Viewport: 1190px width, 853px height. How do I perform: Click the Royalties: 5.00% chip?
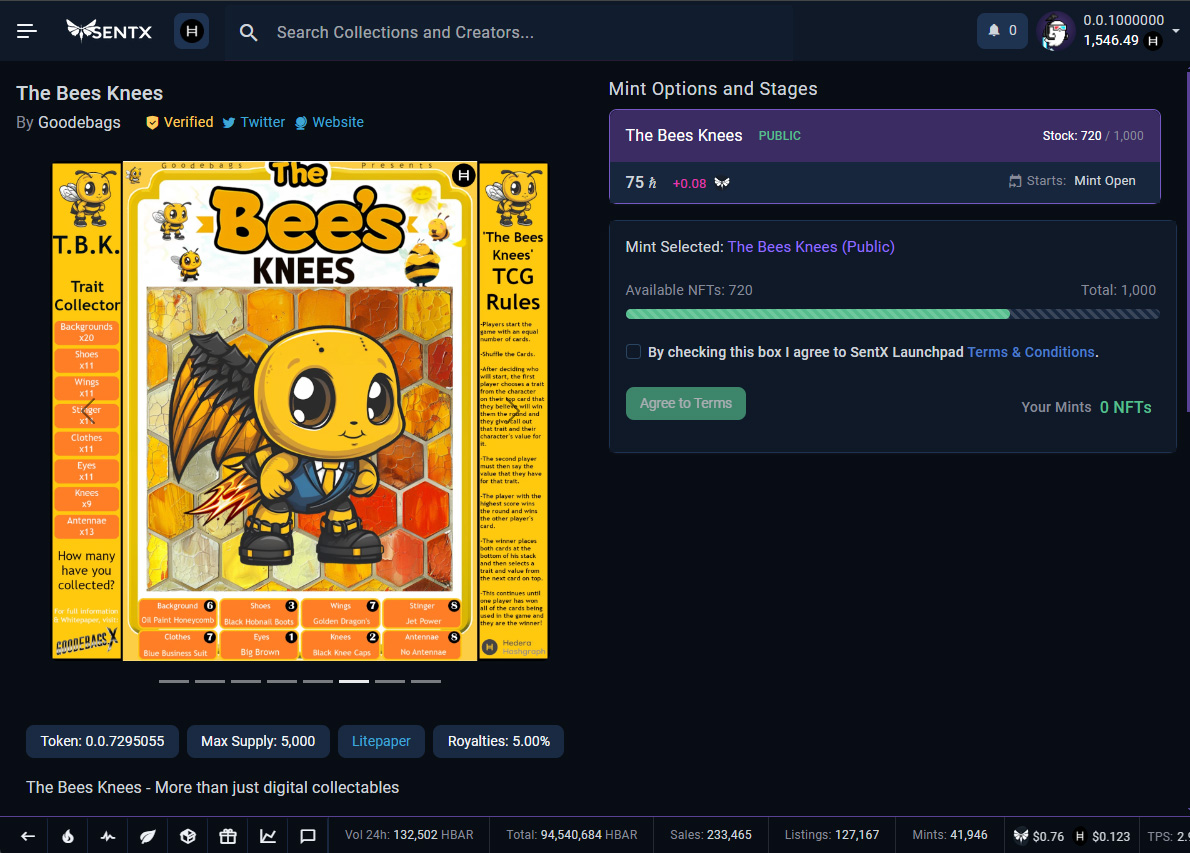pos(499,741)
